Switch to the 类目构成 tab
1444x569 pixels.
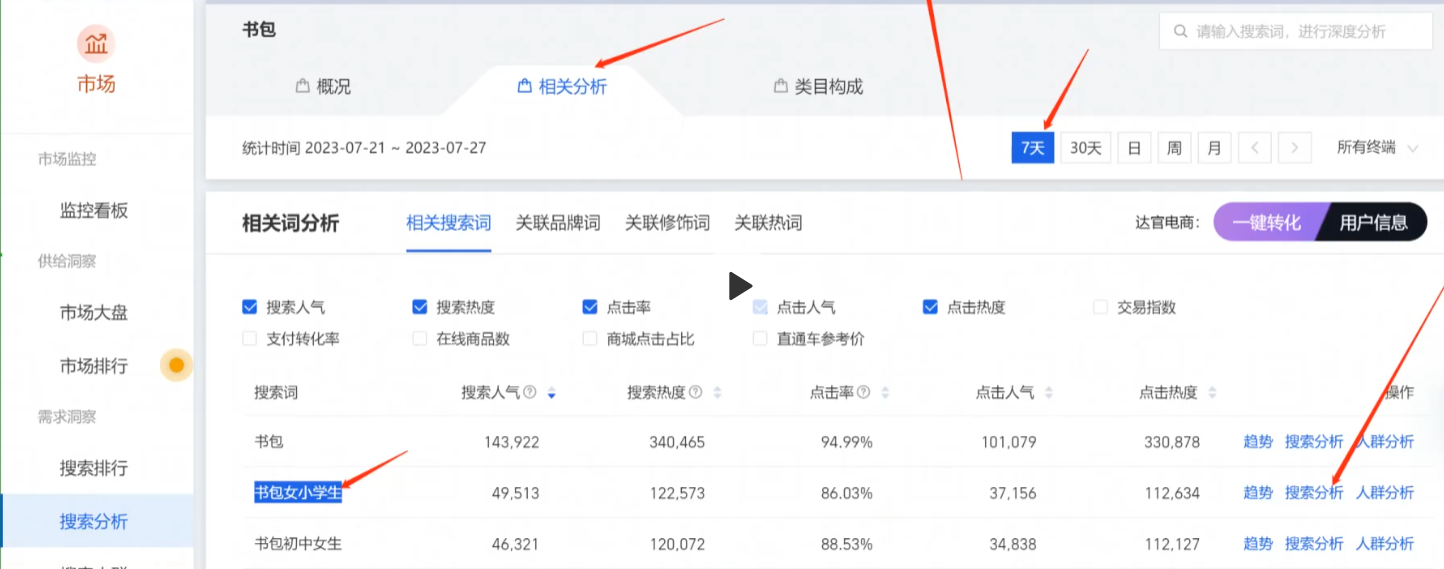pyautogui.click(x=818, y=87)
